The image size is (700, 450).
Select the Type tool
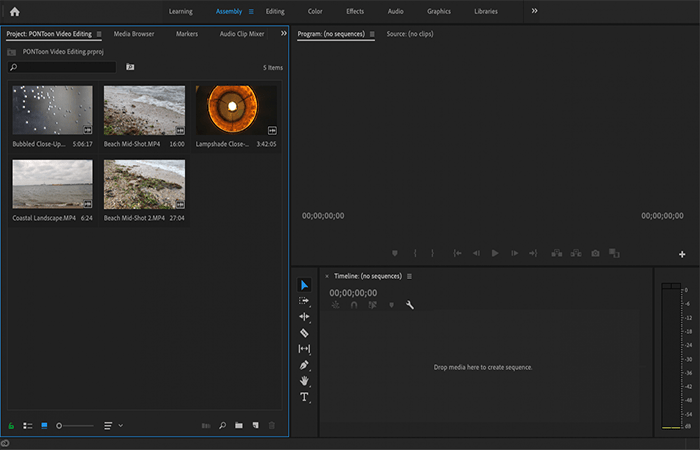[304, 397]
